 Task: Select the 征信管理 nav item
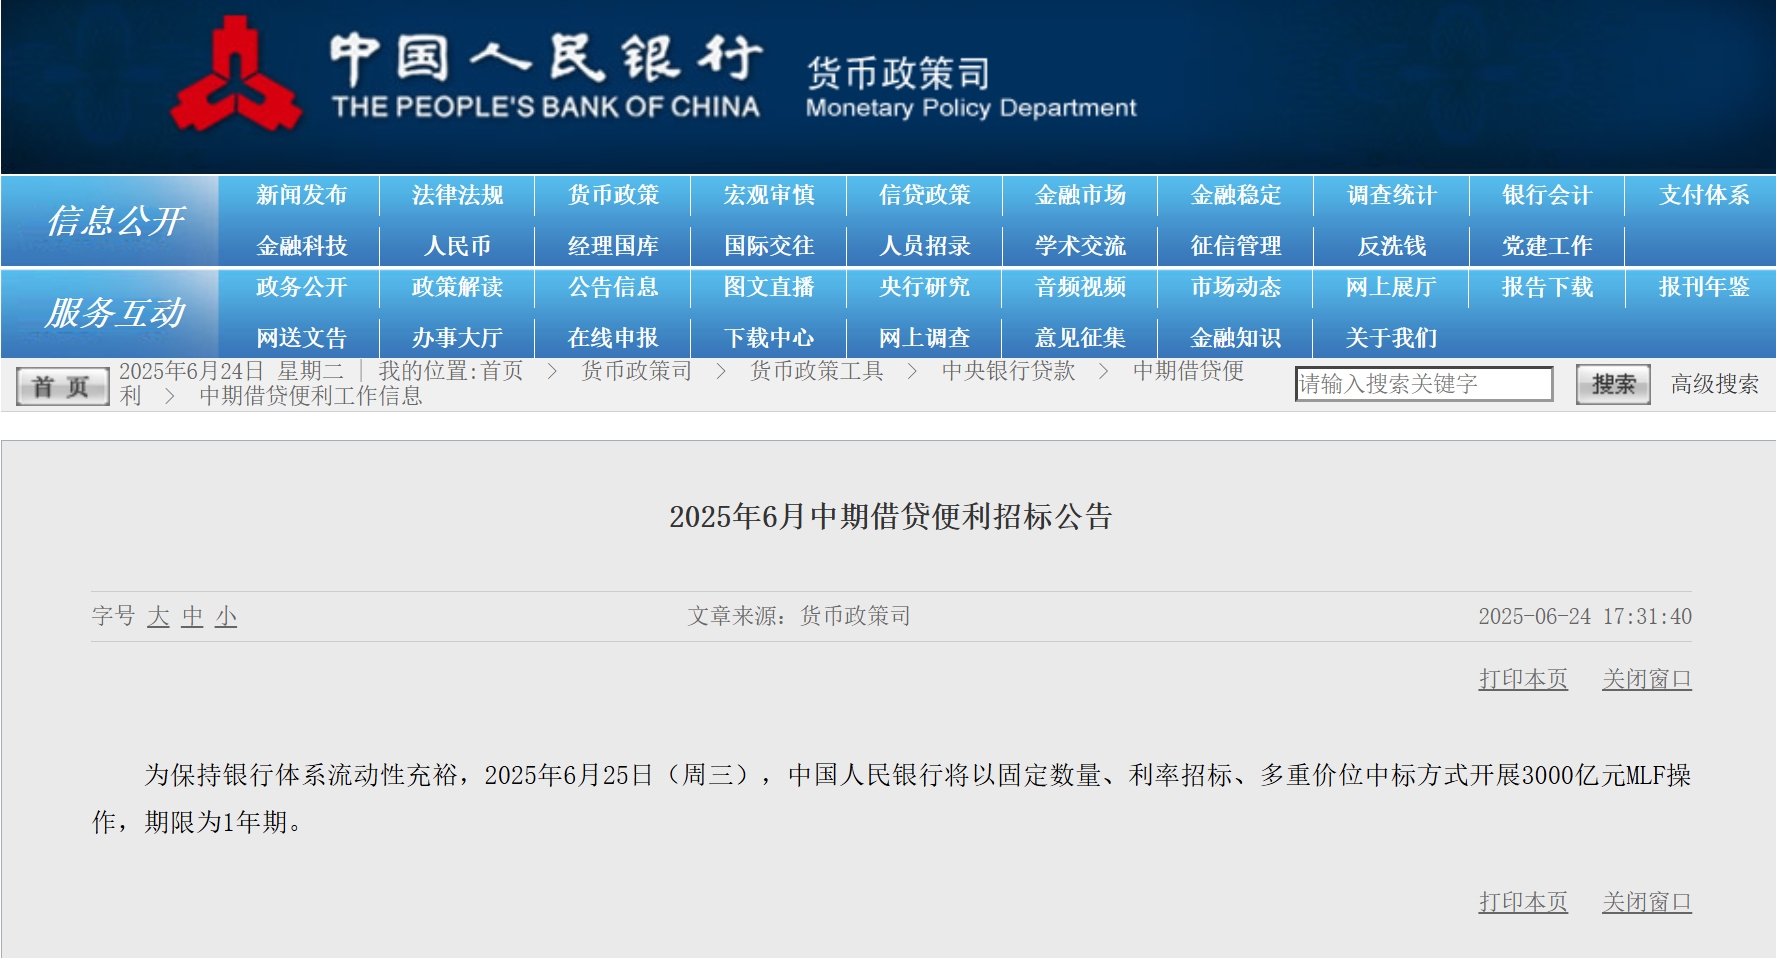1236,246
